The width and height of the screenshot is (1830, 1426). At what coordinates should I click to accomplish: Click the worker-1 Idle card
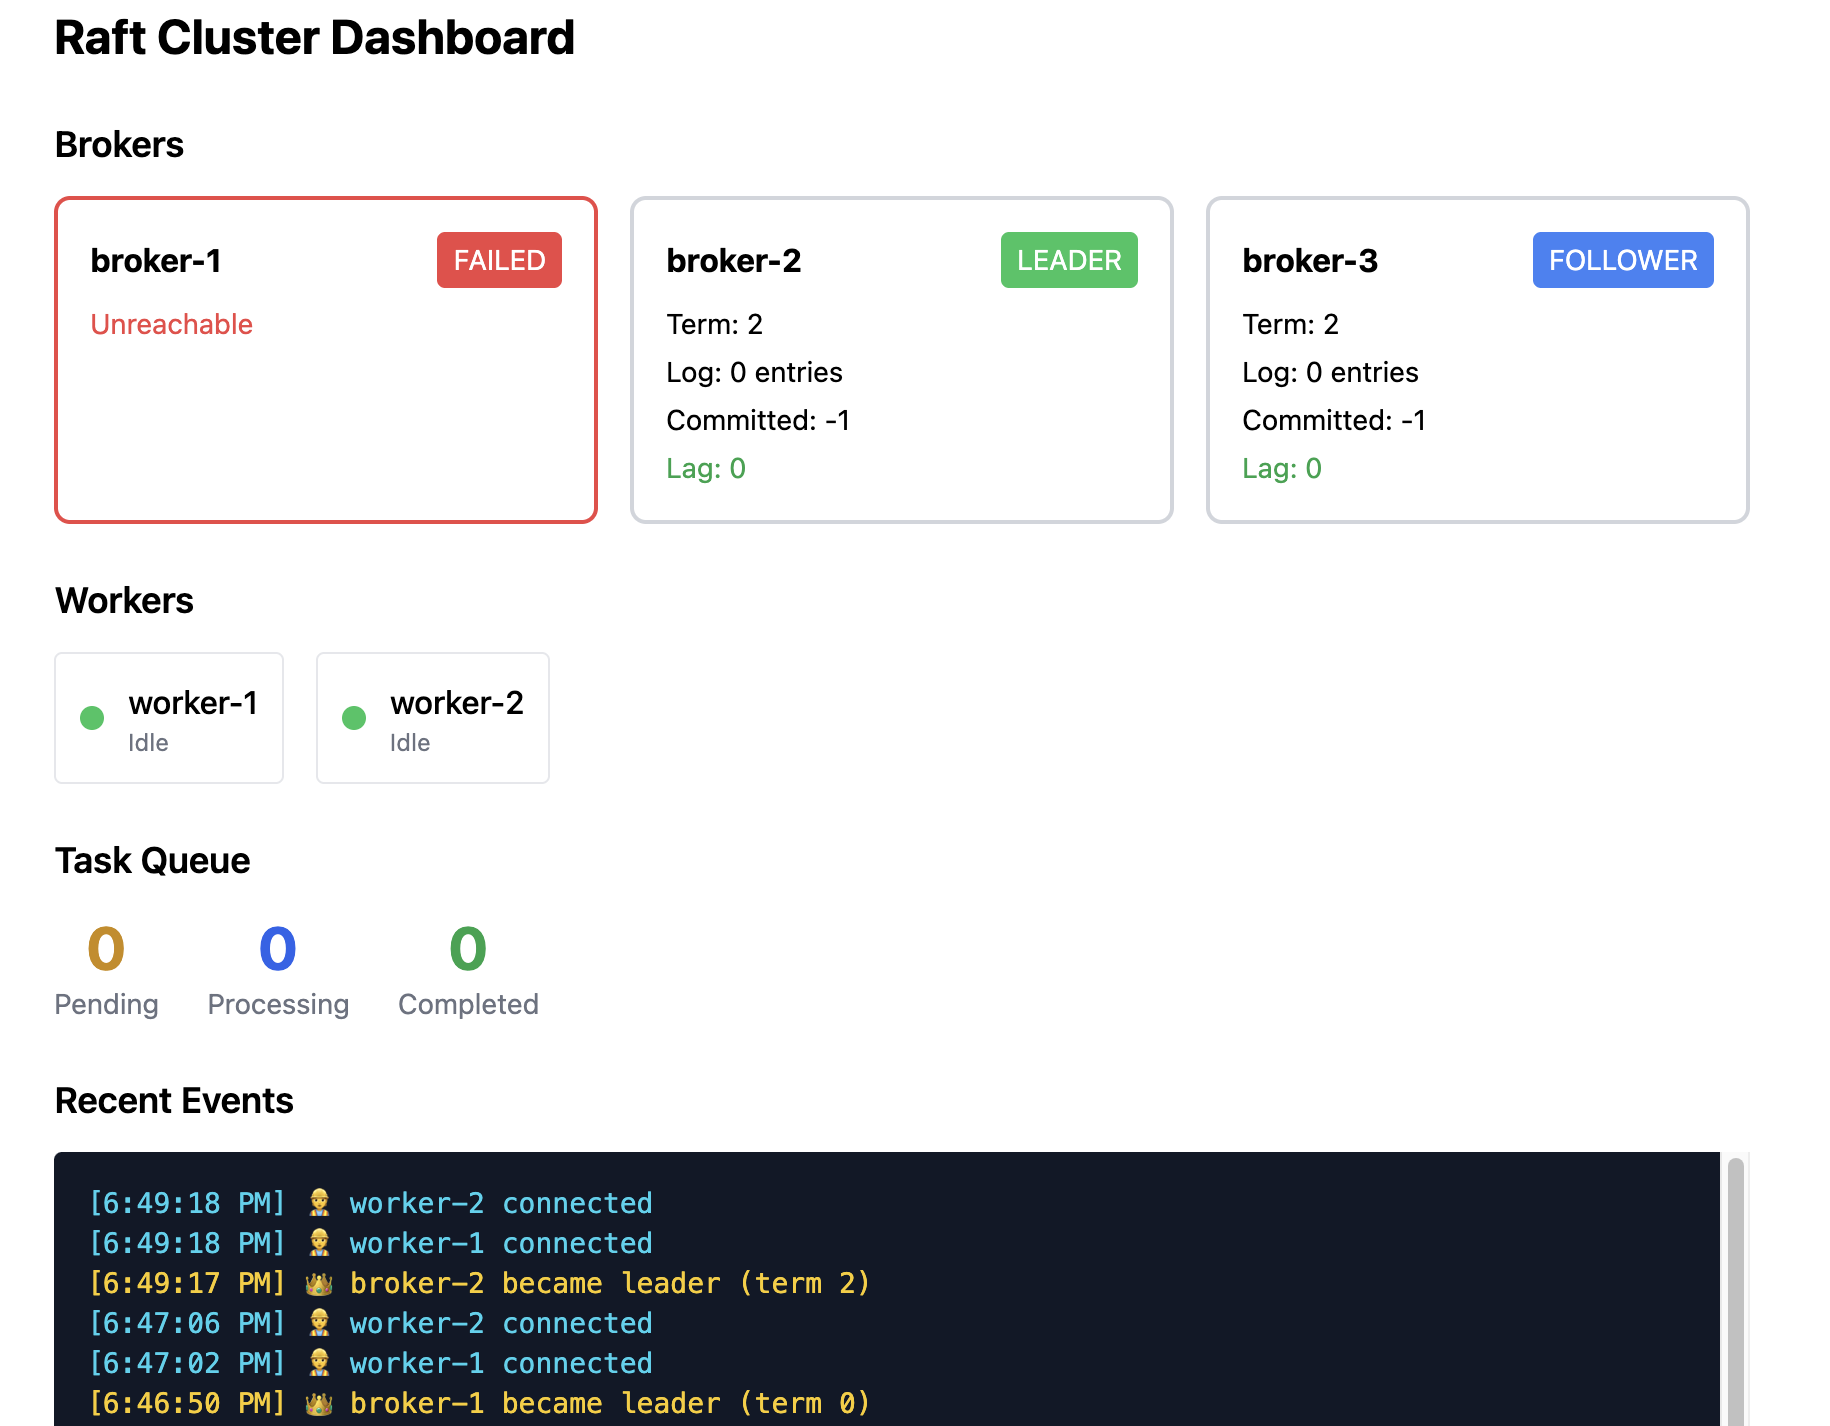[169, 717]
